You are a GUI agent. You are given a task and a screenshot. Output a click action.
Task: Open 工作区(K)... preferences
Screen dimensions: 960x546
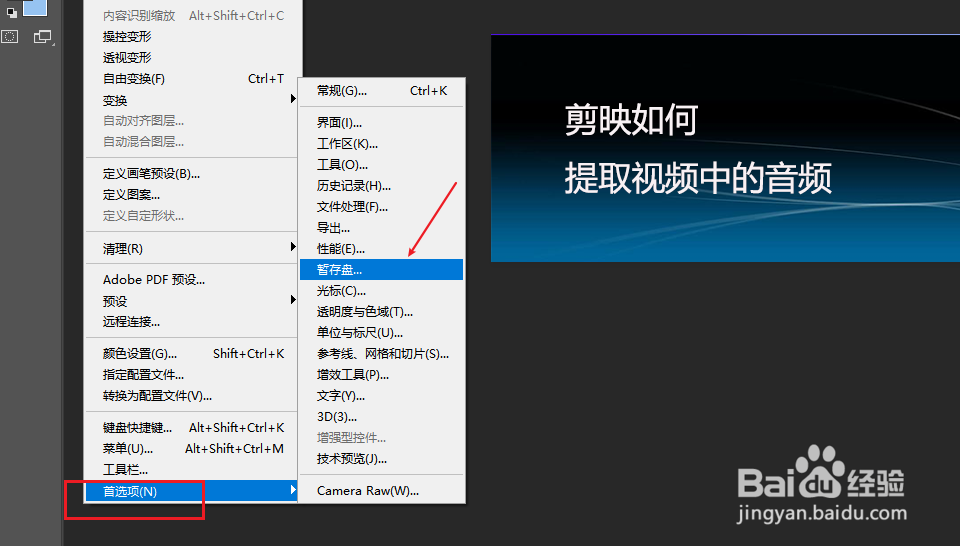point(381,144)
